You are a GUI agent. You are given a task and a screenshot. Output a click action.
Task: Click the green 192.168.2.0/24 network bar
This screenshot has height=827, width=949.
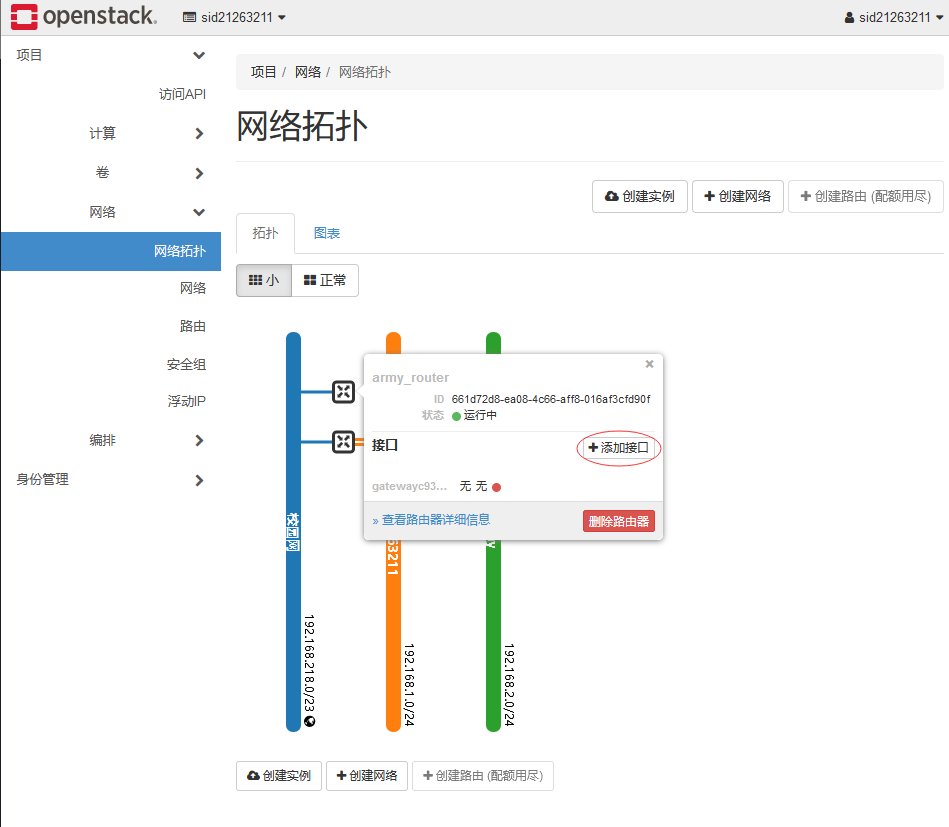pyautogui.click(x=493, y=636)
